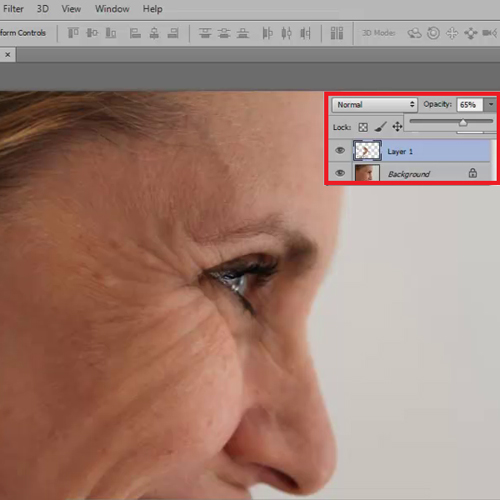Hide Layer 1 with eye icon
Viewport: 500px width, 500px height.
point(340,150)
